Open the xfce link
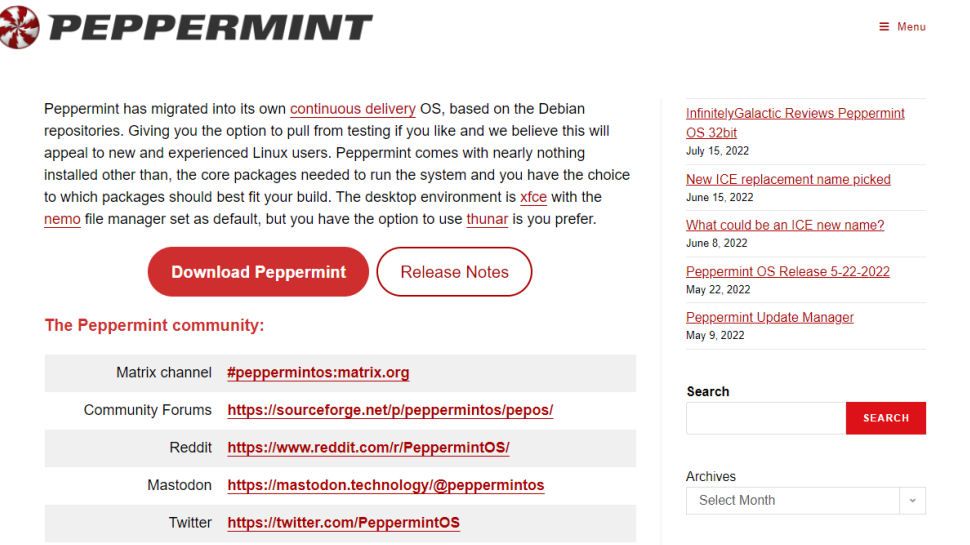Screen dimensions: 970x545 click(x=533, y=198)
